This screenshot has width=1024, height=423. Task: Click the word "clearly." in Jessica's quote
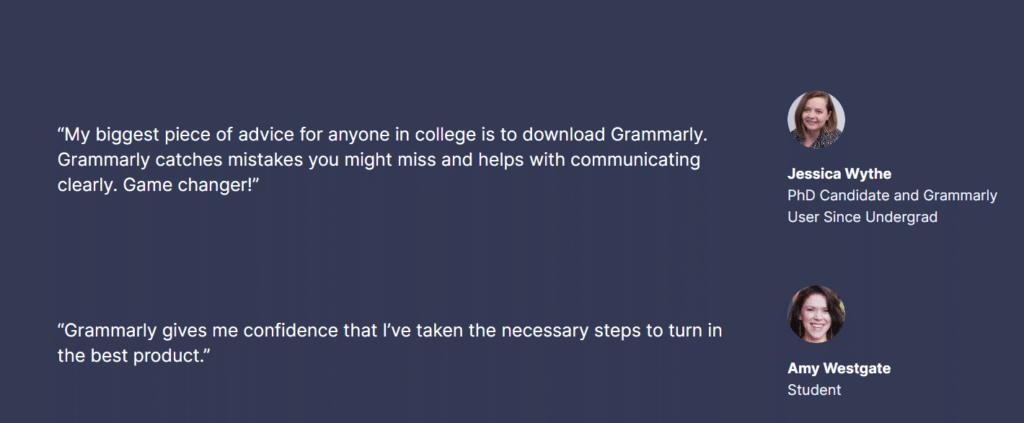(88, 185)
